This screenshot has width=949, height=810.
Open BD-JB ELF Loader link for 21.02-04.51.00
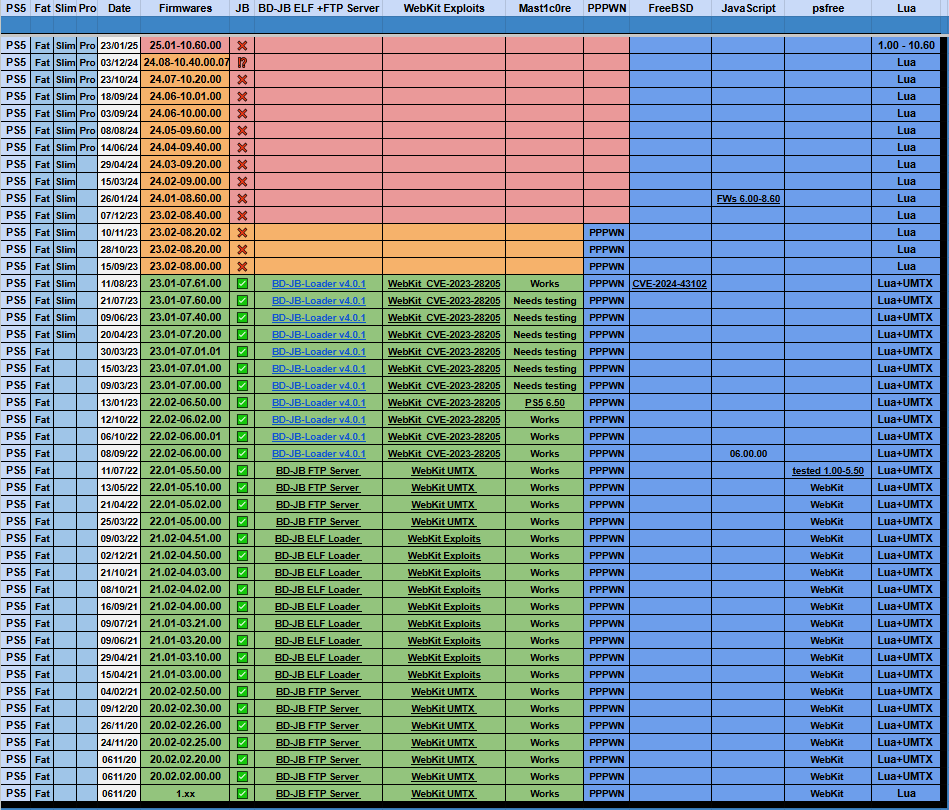(318, 538)
